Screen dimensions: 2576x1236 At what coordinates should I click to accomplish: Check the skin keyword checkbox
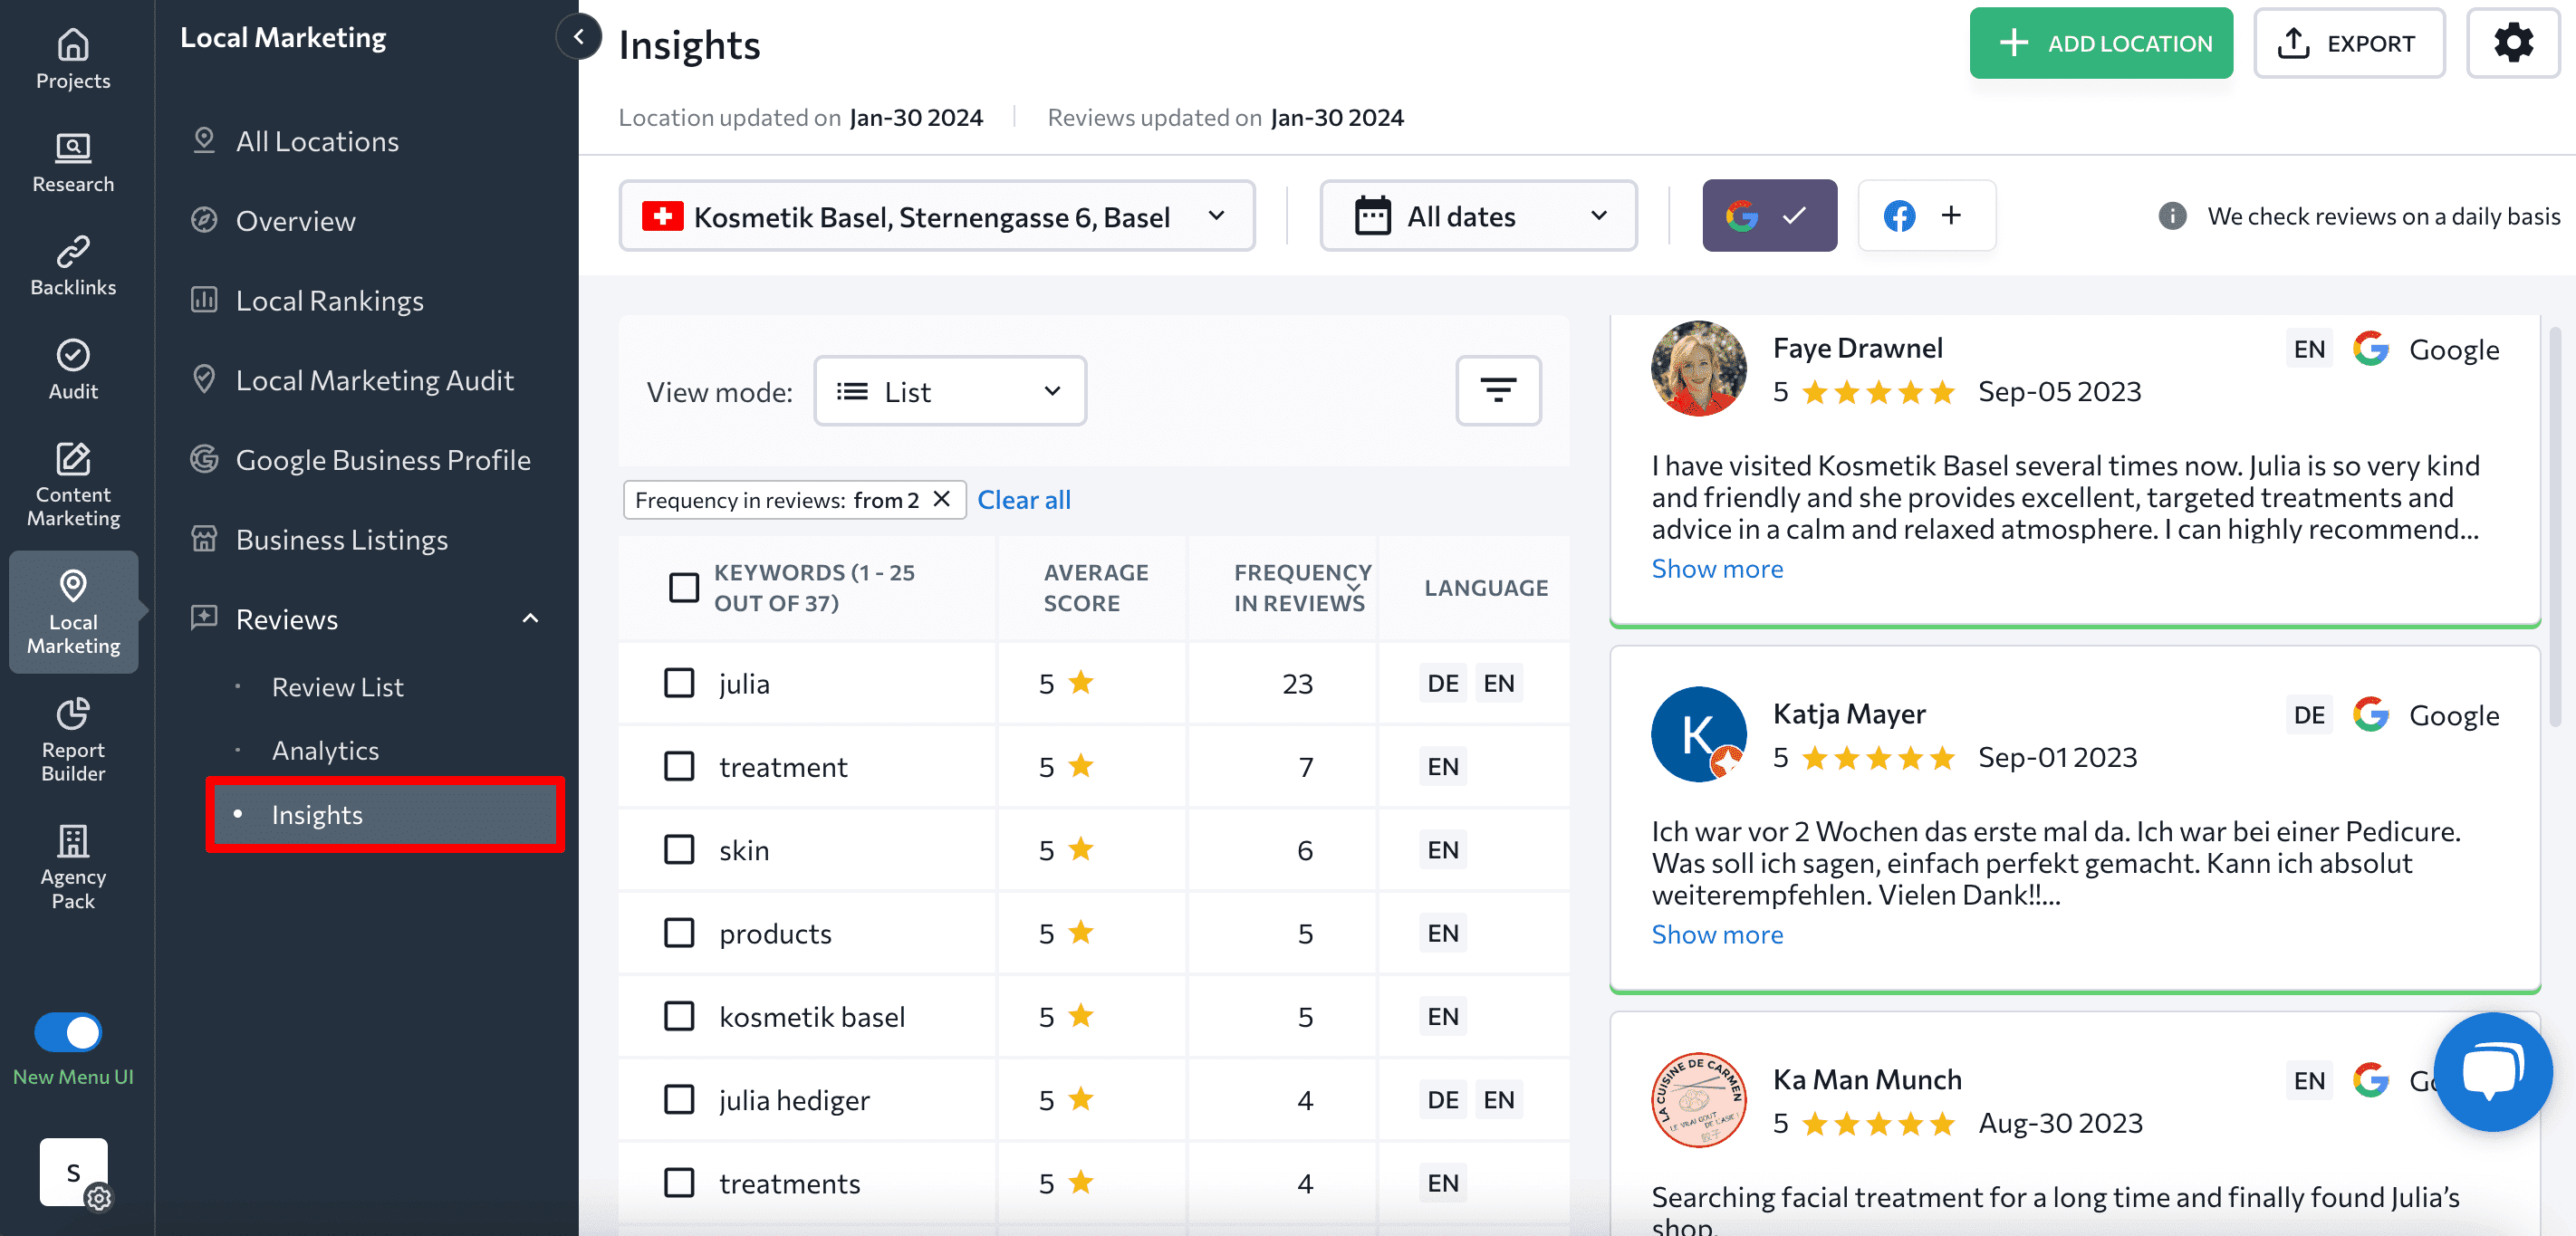(679, 849)
